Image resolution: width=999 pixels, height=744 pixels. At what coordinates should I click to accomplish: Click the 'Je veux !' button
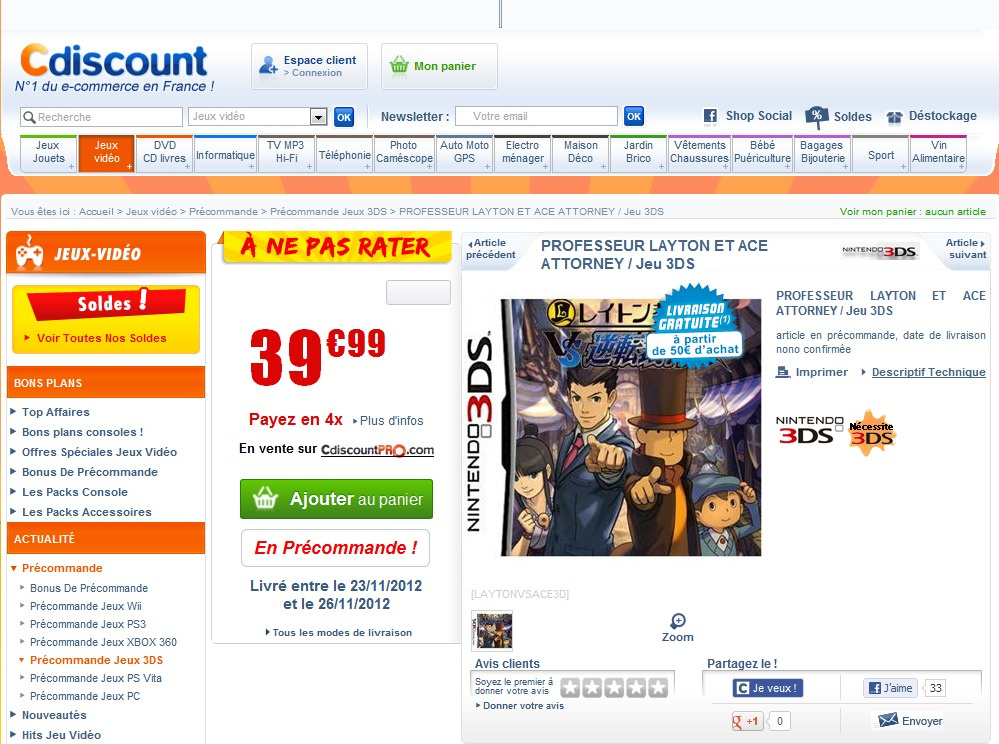pos(767,688)
